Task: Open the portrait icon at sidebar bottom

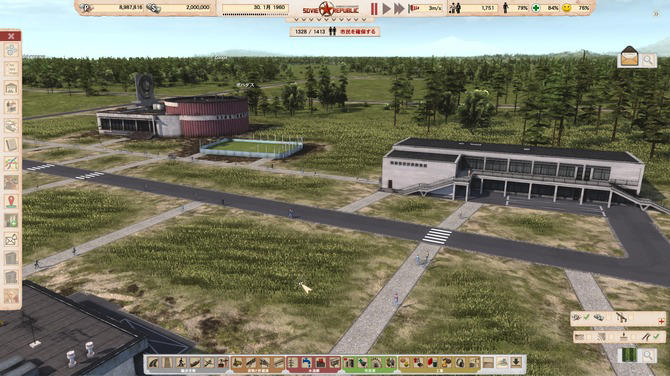Action: 11,296
